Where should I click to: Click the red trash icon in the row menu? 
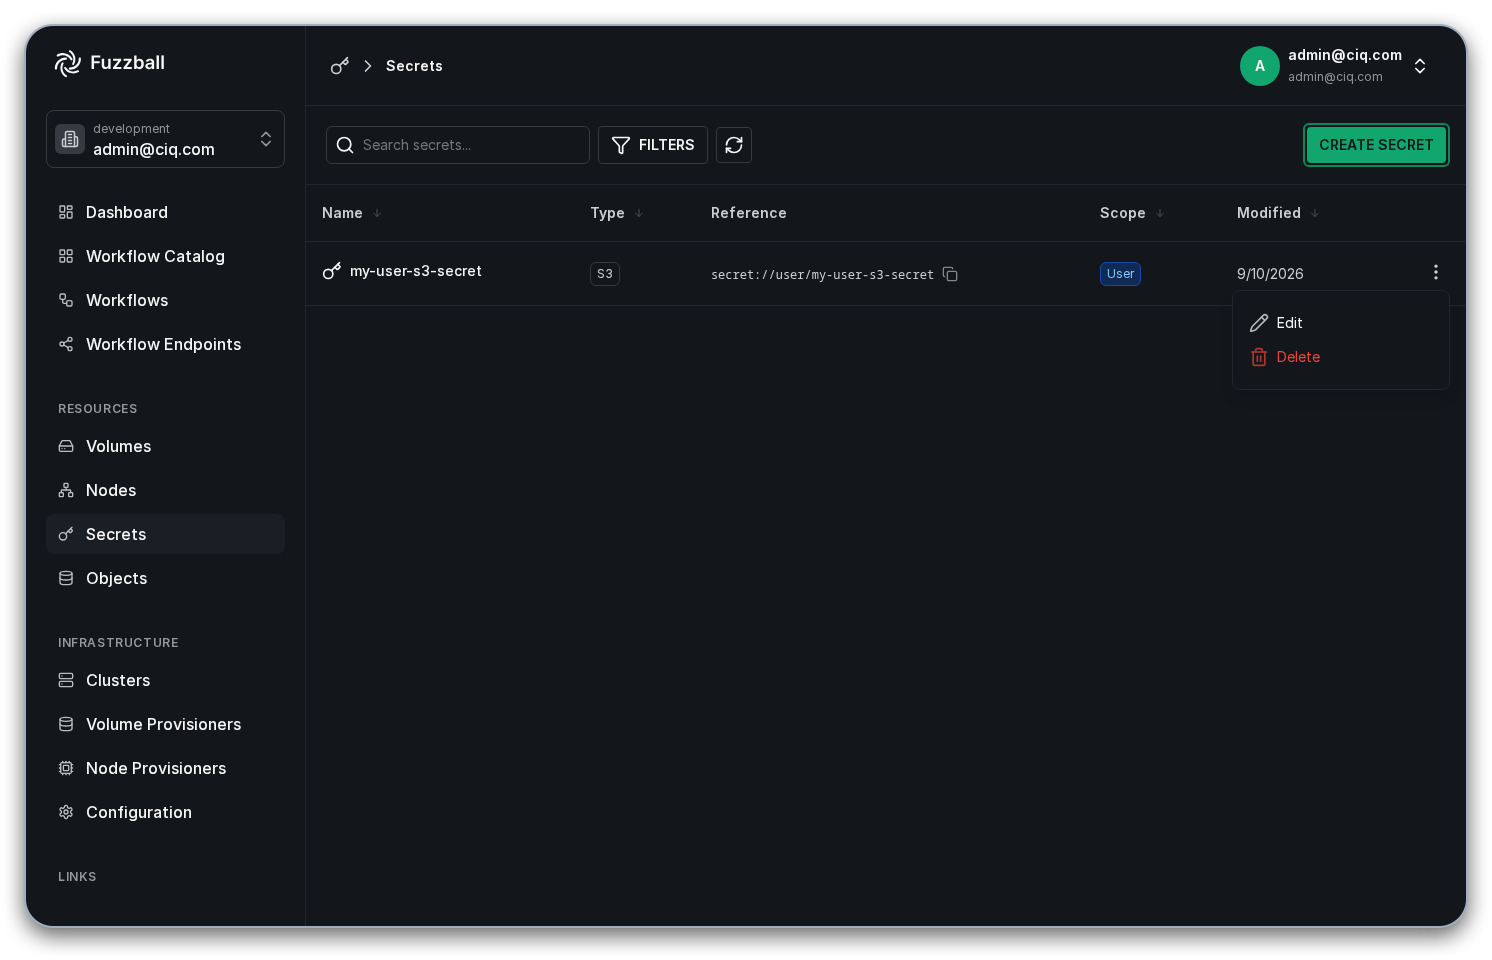point(1259,357)
